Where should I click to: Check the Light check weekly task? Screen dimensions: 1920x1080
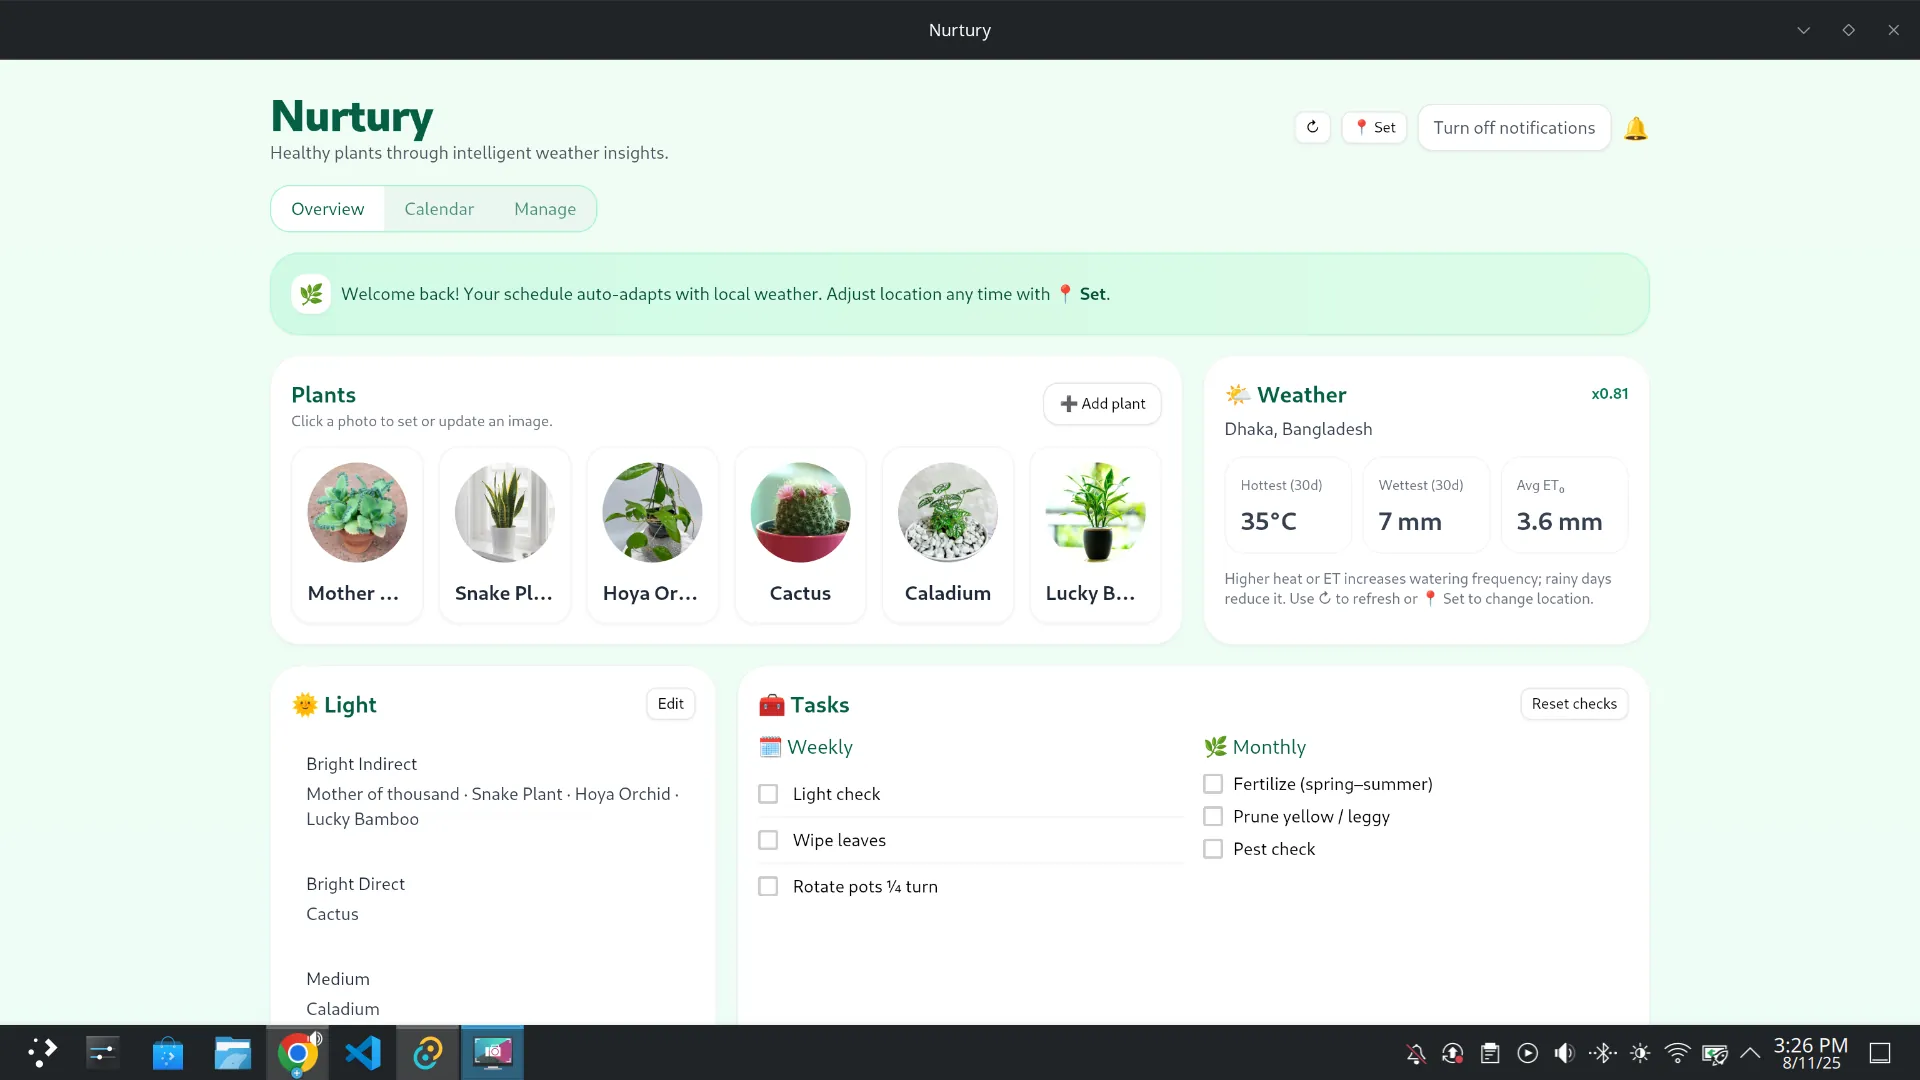pos(767,793)
